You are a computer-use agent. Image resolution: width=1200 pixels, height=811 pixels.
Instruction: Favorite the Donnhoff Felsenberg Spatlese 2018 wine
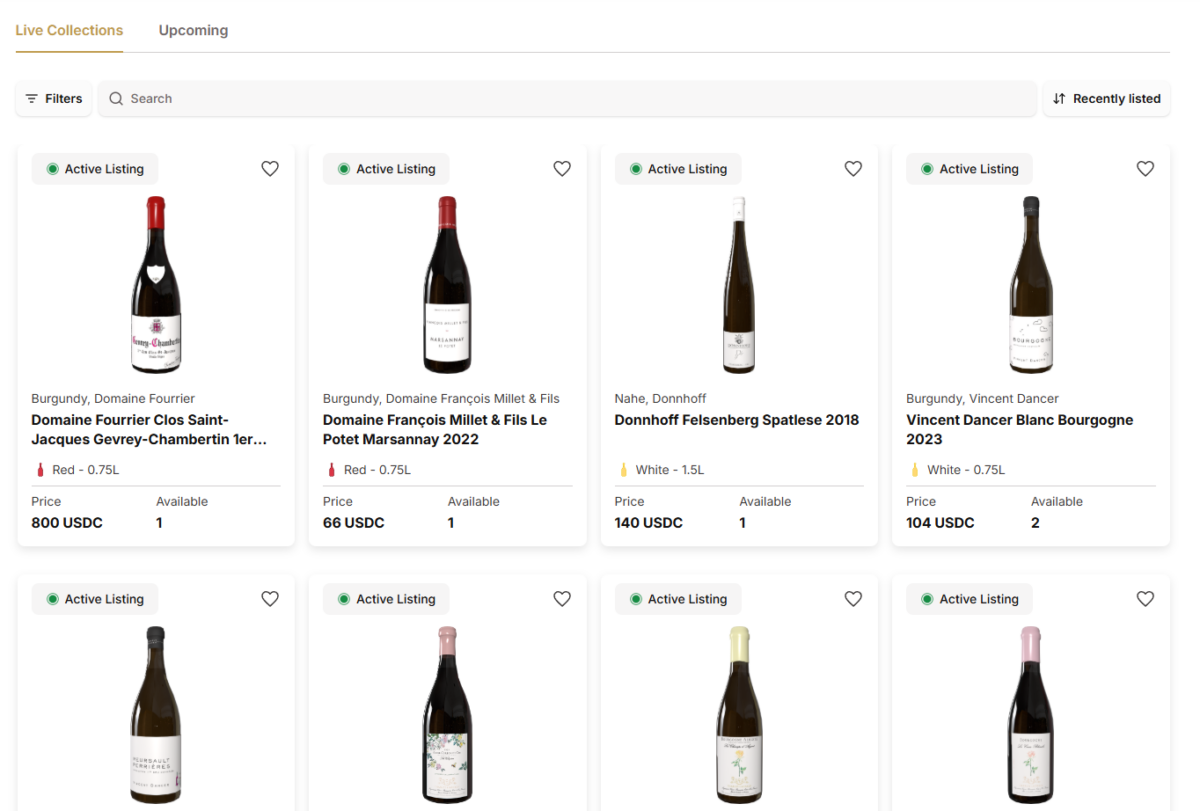(853, 168)
